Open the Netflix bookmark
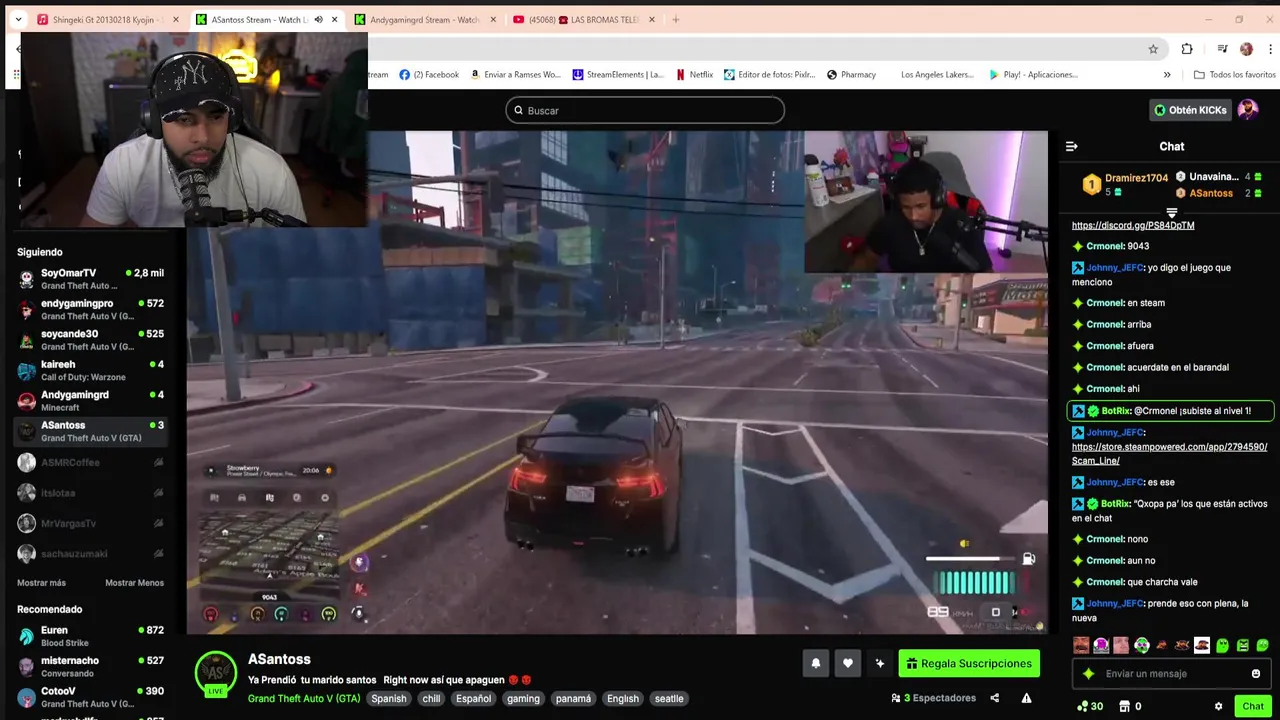Screen dimensions: 1280x720 pyautogui.click(x=694, y=74)
